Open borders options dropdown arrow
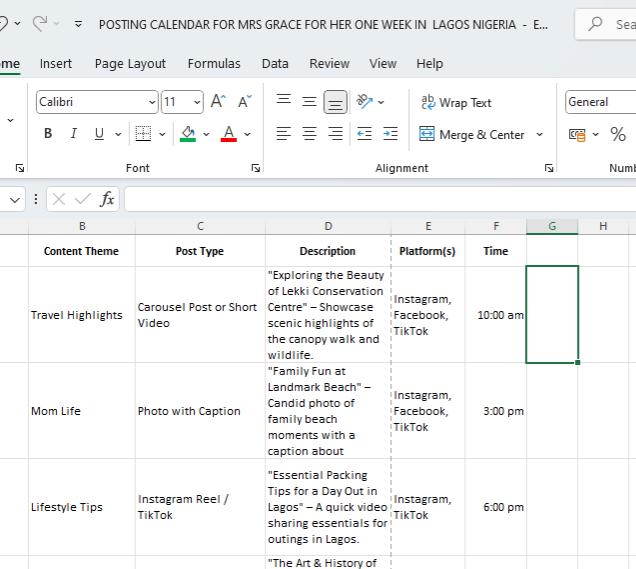The width and height of the screenshot is (636, 569). click(x=162, y=134)
